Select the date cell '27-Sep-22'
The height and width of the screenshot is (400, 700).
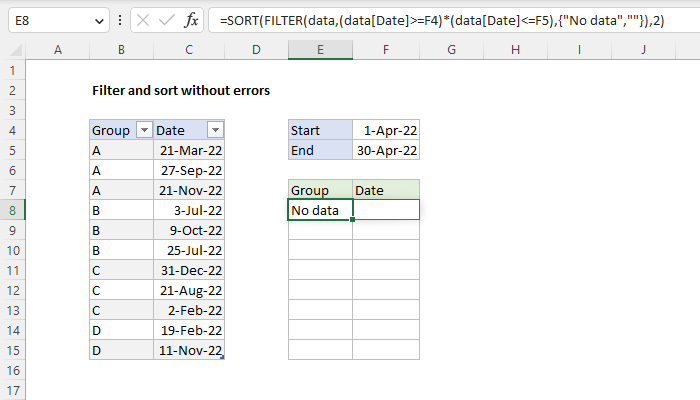coord(189,171)
